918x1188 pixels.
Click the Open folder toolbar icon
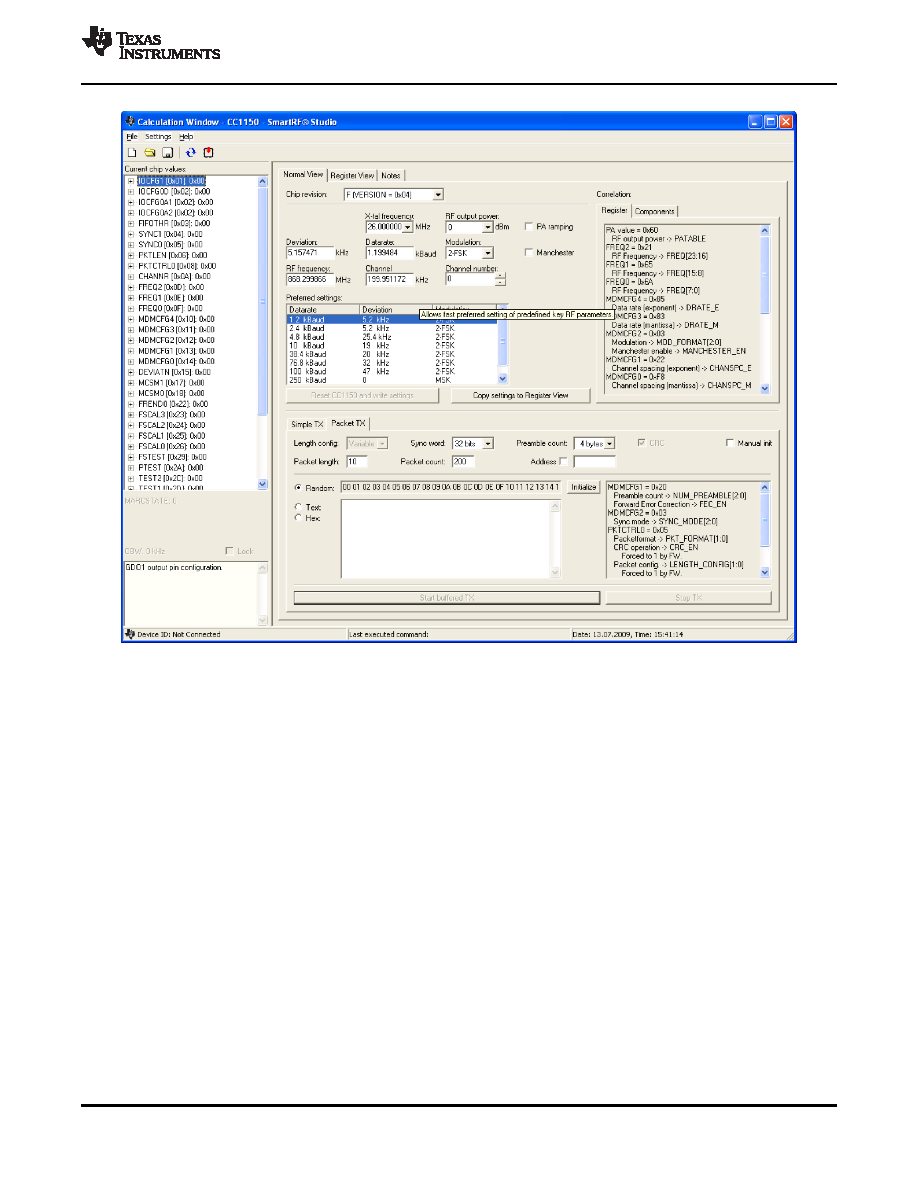point(149,152)
